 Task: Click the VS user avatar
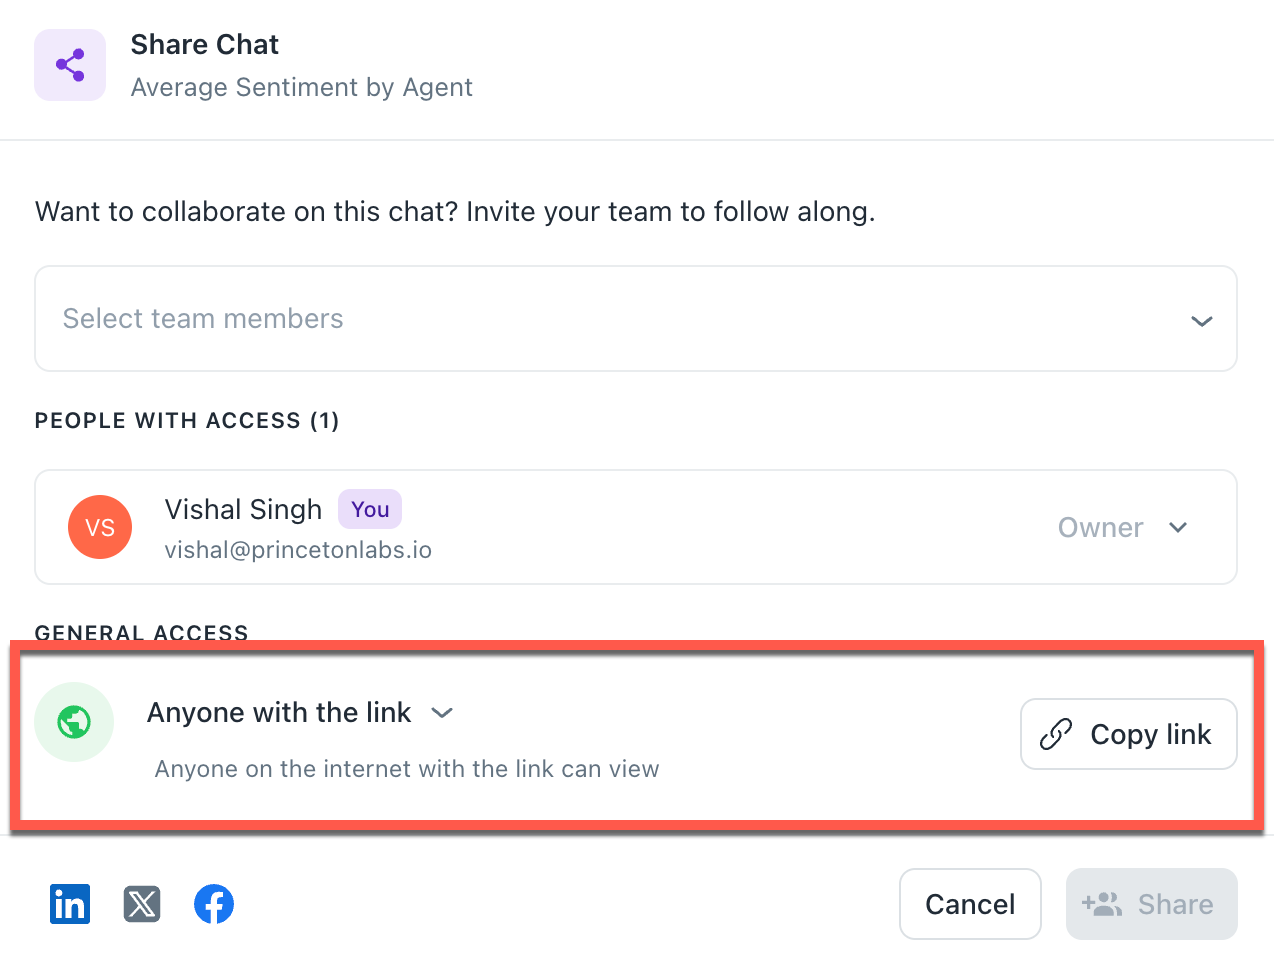(x=100, y=527)
